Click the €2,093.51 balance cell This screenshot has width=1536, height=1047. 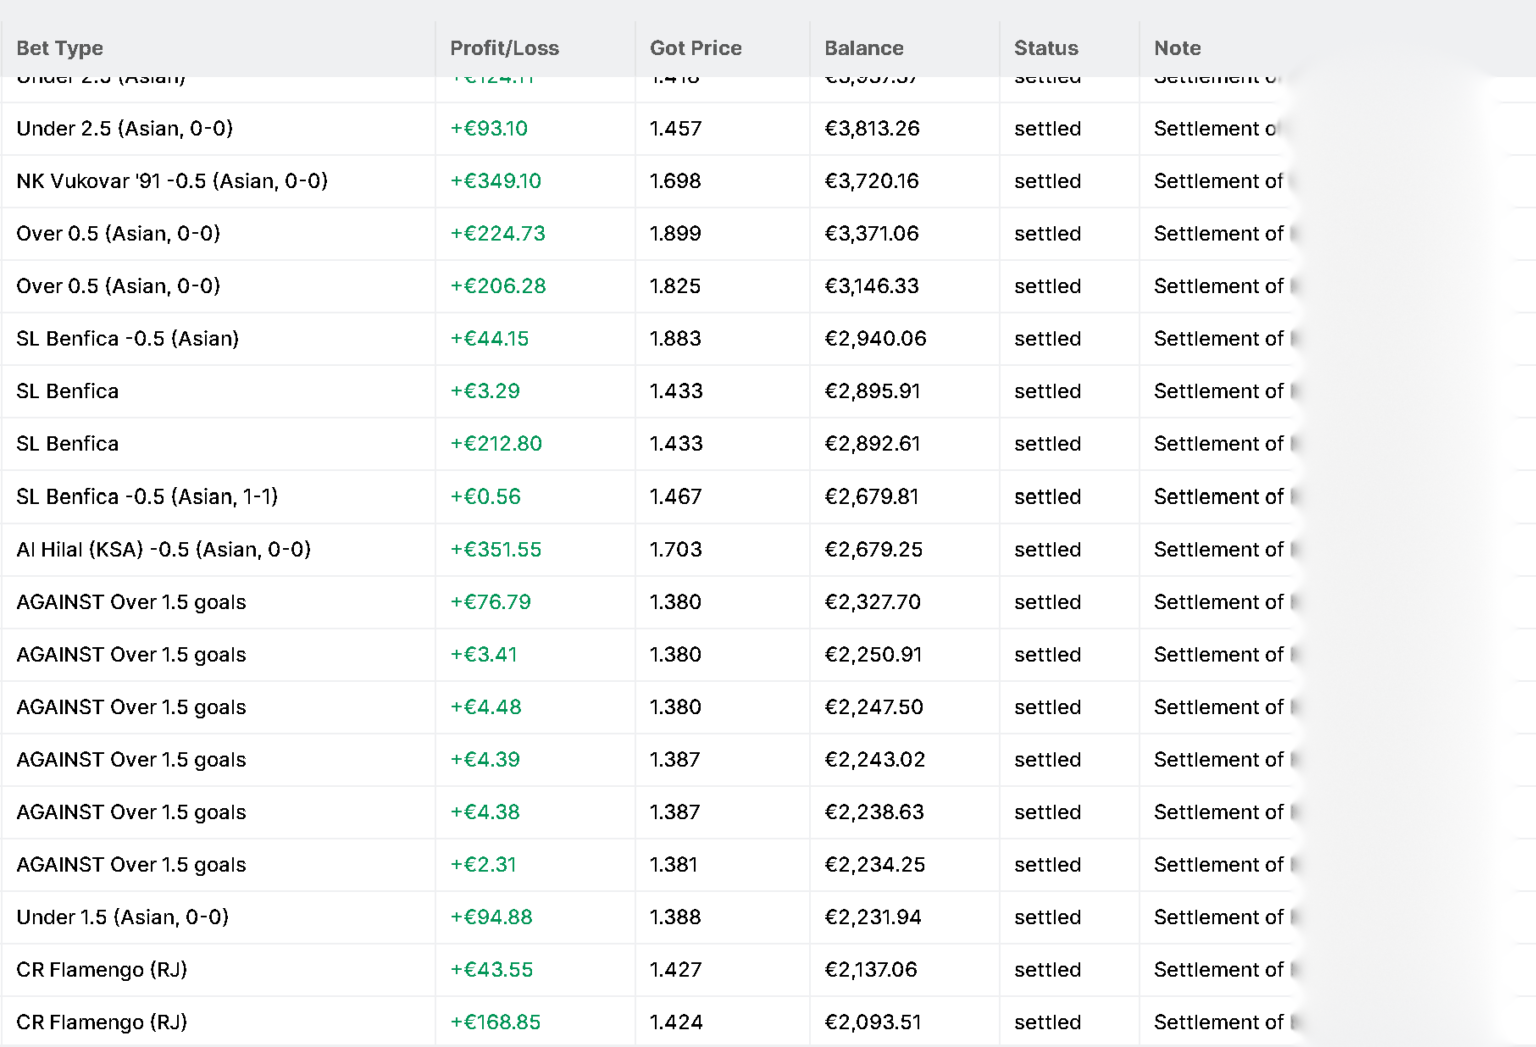[x=875, y=1022]
